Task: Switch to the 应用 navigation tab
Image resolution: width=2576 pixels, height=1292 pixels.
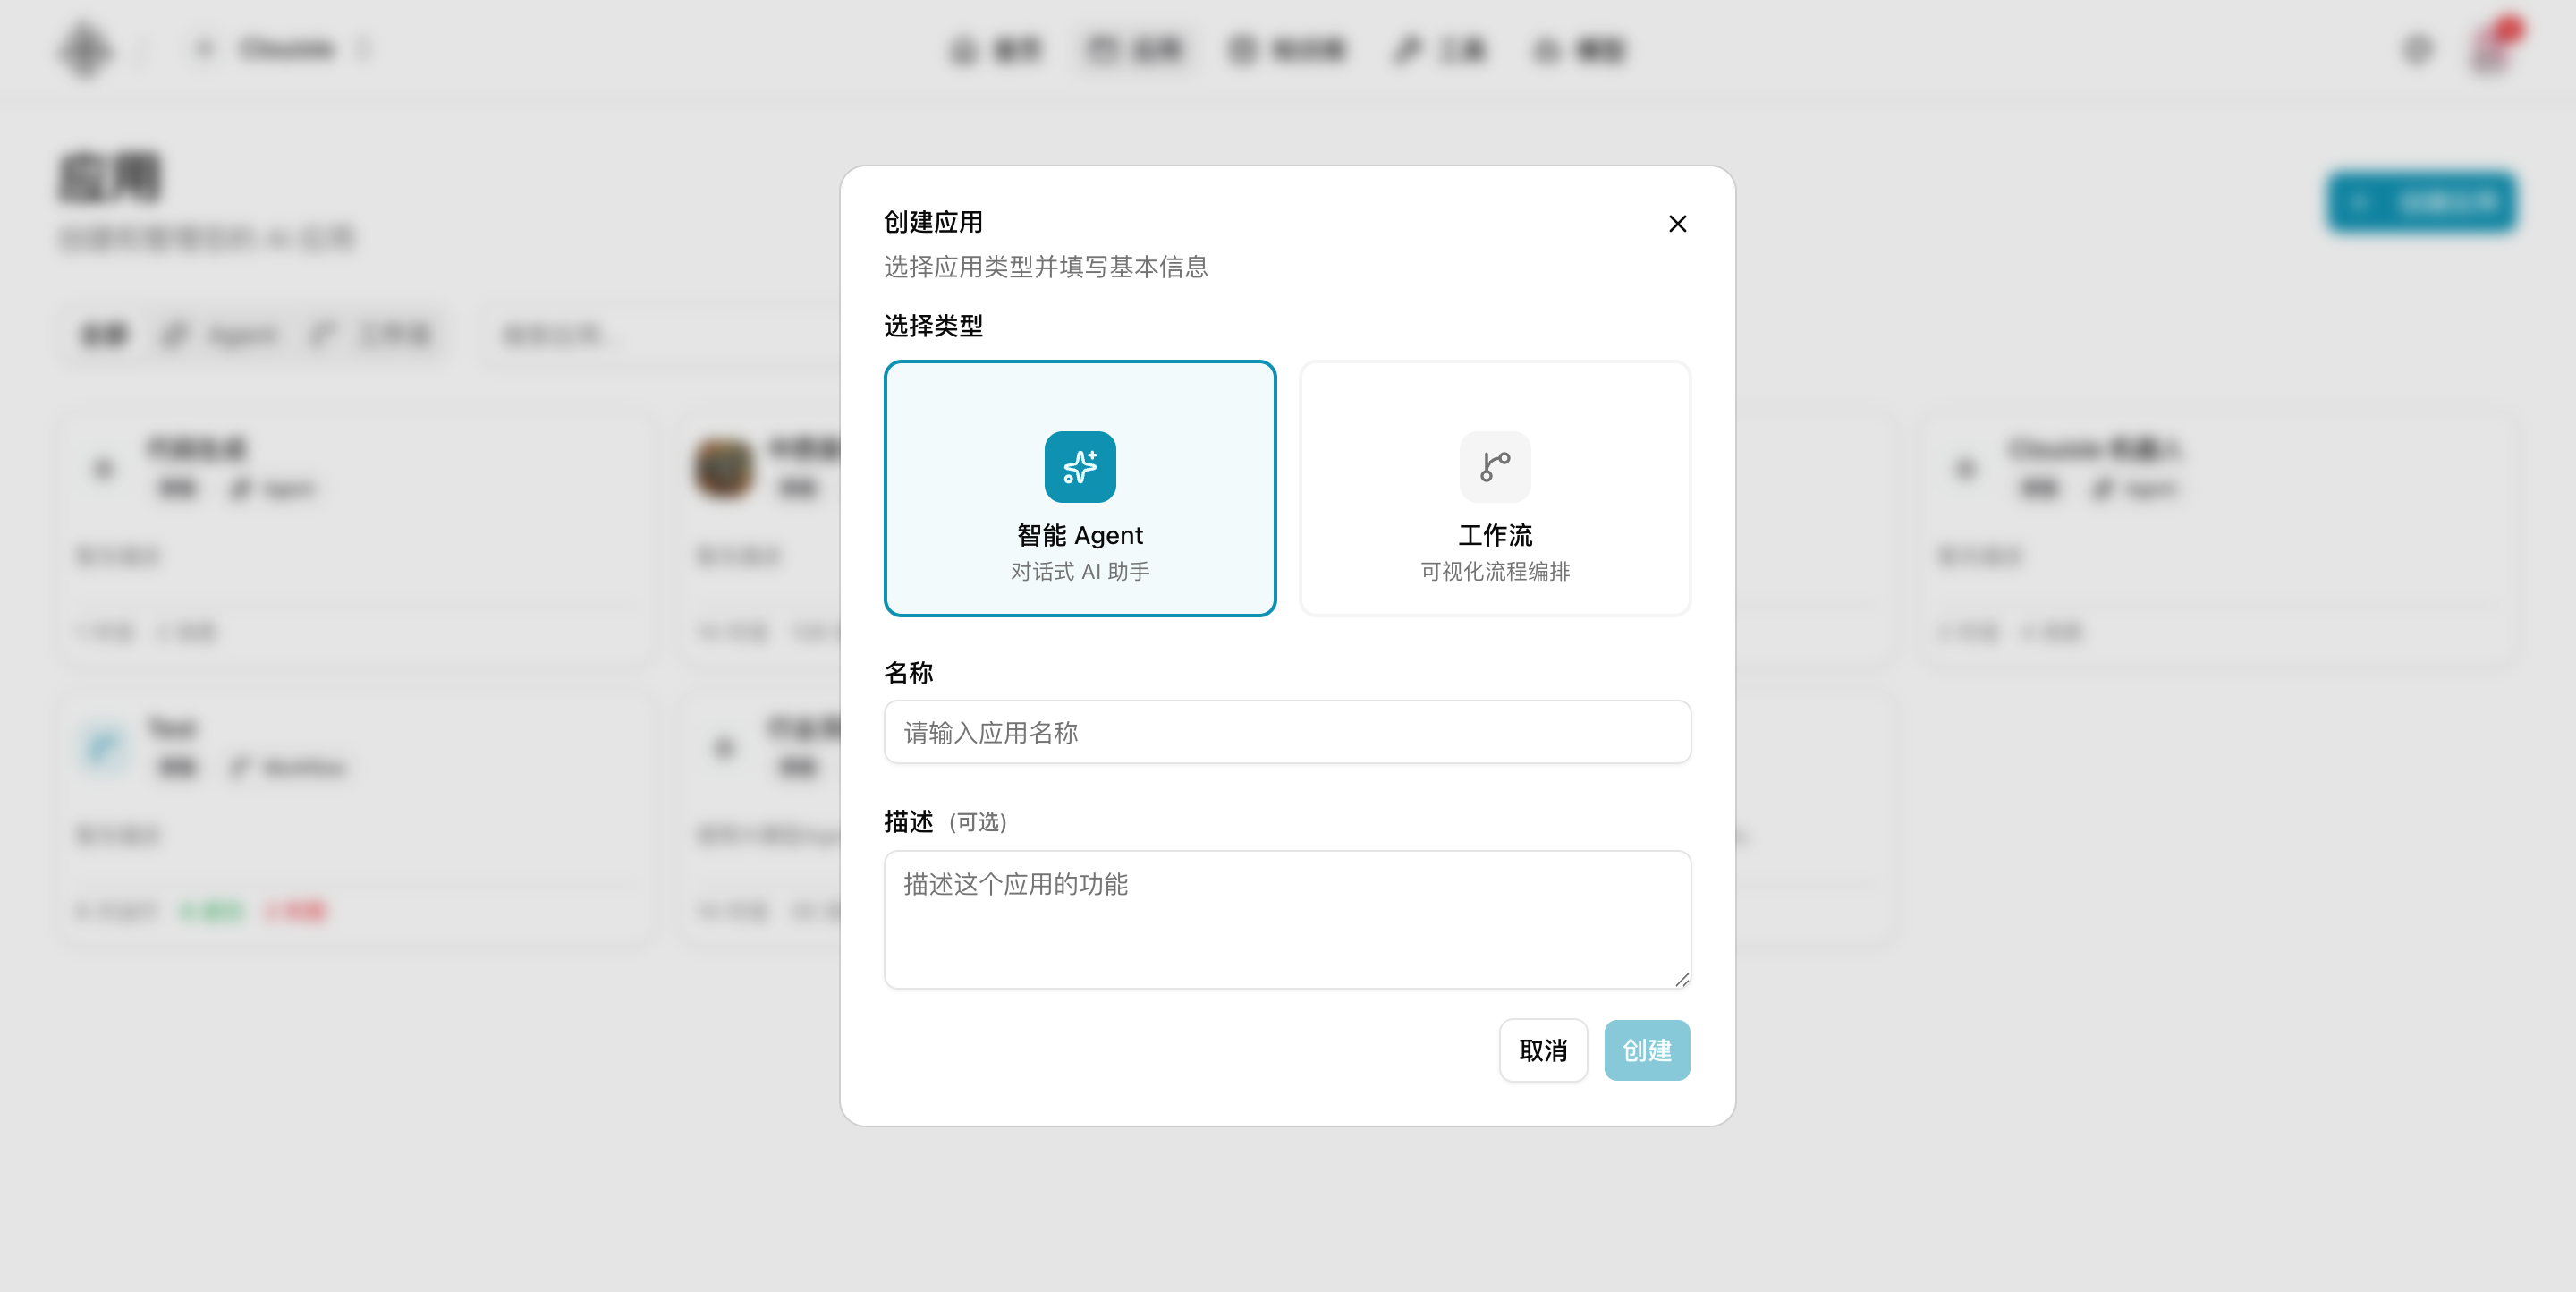Action: (x=1135, y=49)
